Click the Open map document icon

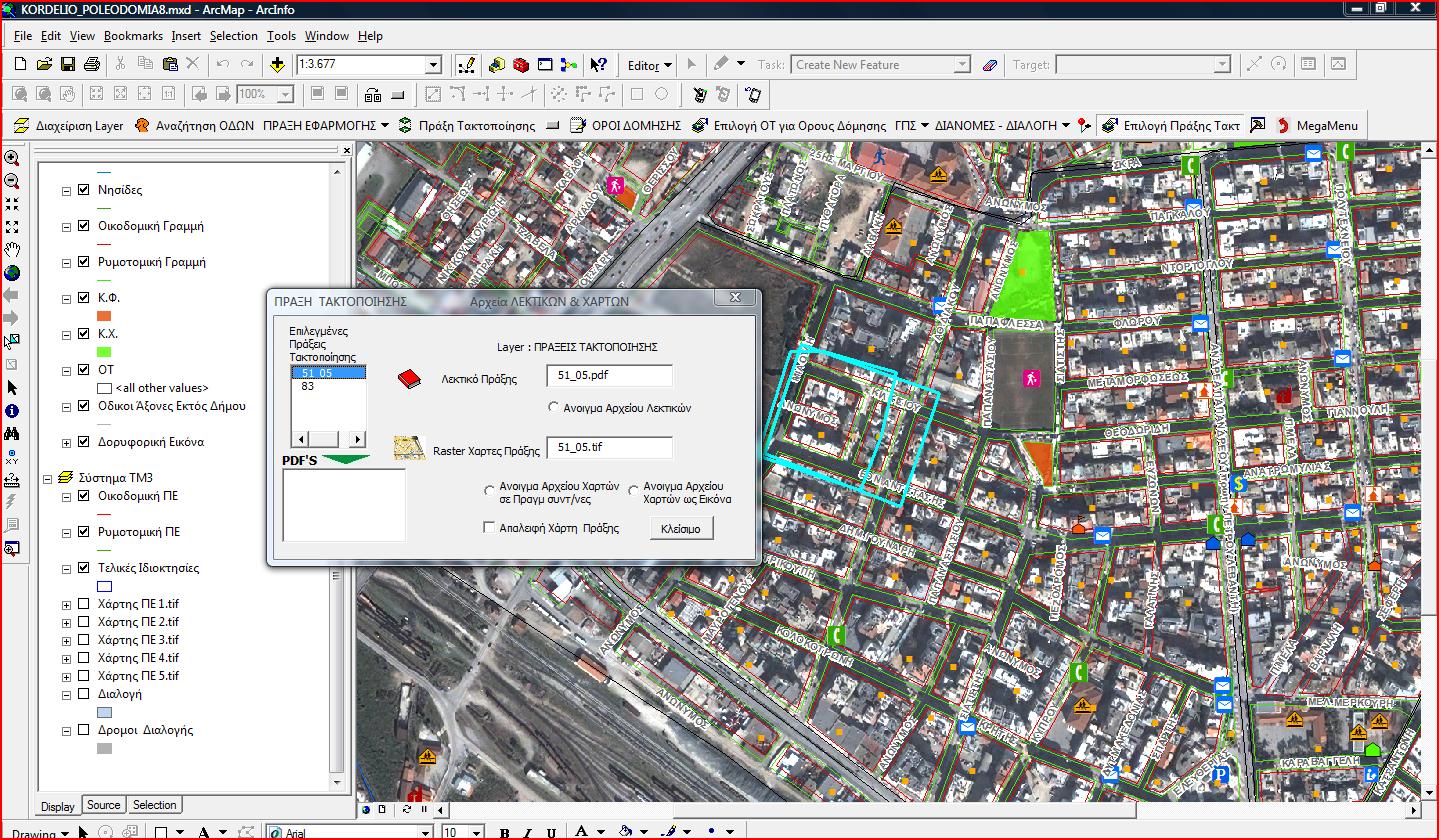point(44,64)
